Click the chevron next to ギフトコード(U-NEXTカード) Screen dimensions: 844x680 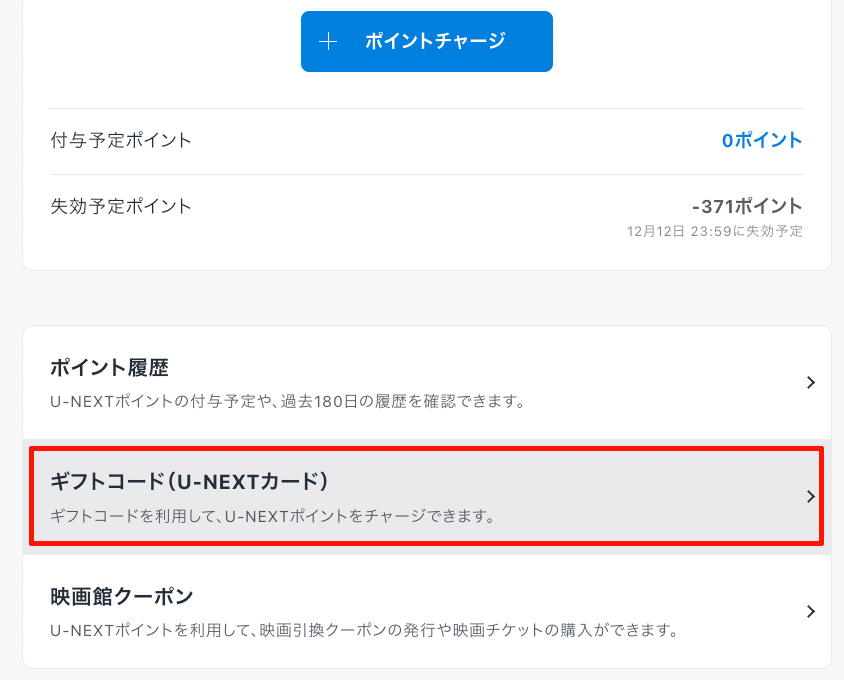point(811,497)
